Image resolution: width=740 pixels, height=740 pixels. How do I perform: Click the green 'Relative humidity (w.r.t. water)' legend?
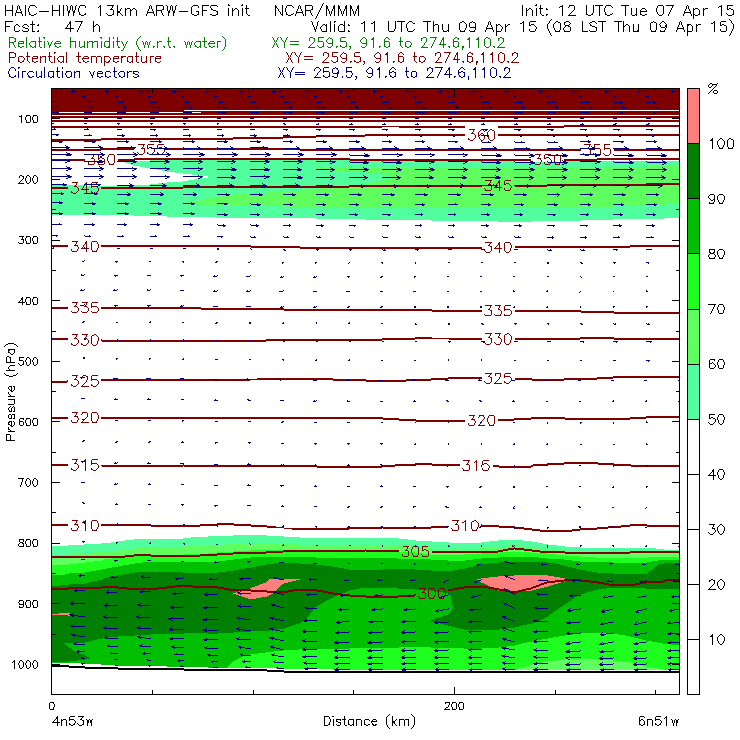pyautogui.click(x=118, y=43)
